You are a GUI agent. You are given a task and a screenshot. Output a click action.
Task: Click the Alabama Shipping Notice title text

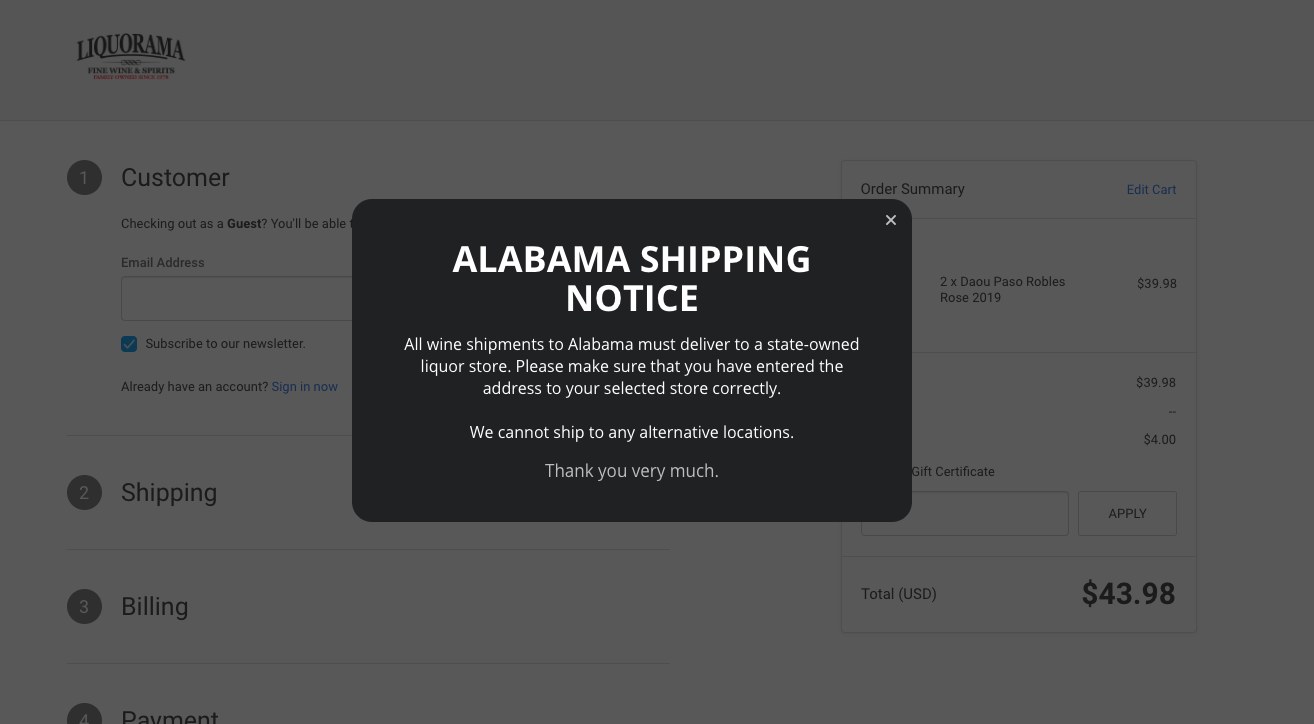632,278
